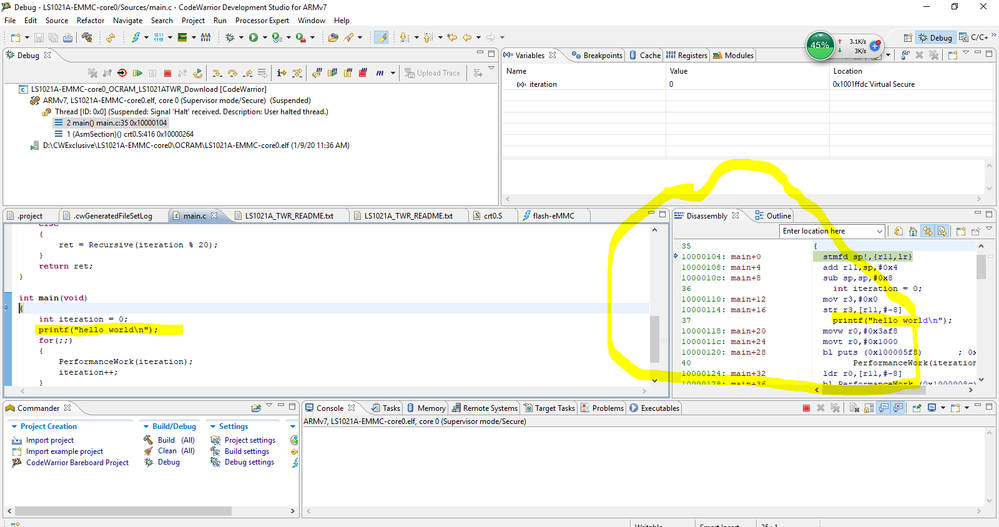Image resolution: width=999 pixels, height=527 pixels.
Task: Click Step Over in Debug toolbar
Action: click(232, 73)
